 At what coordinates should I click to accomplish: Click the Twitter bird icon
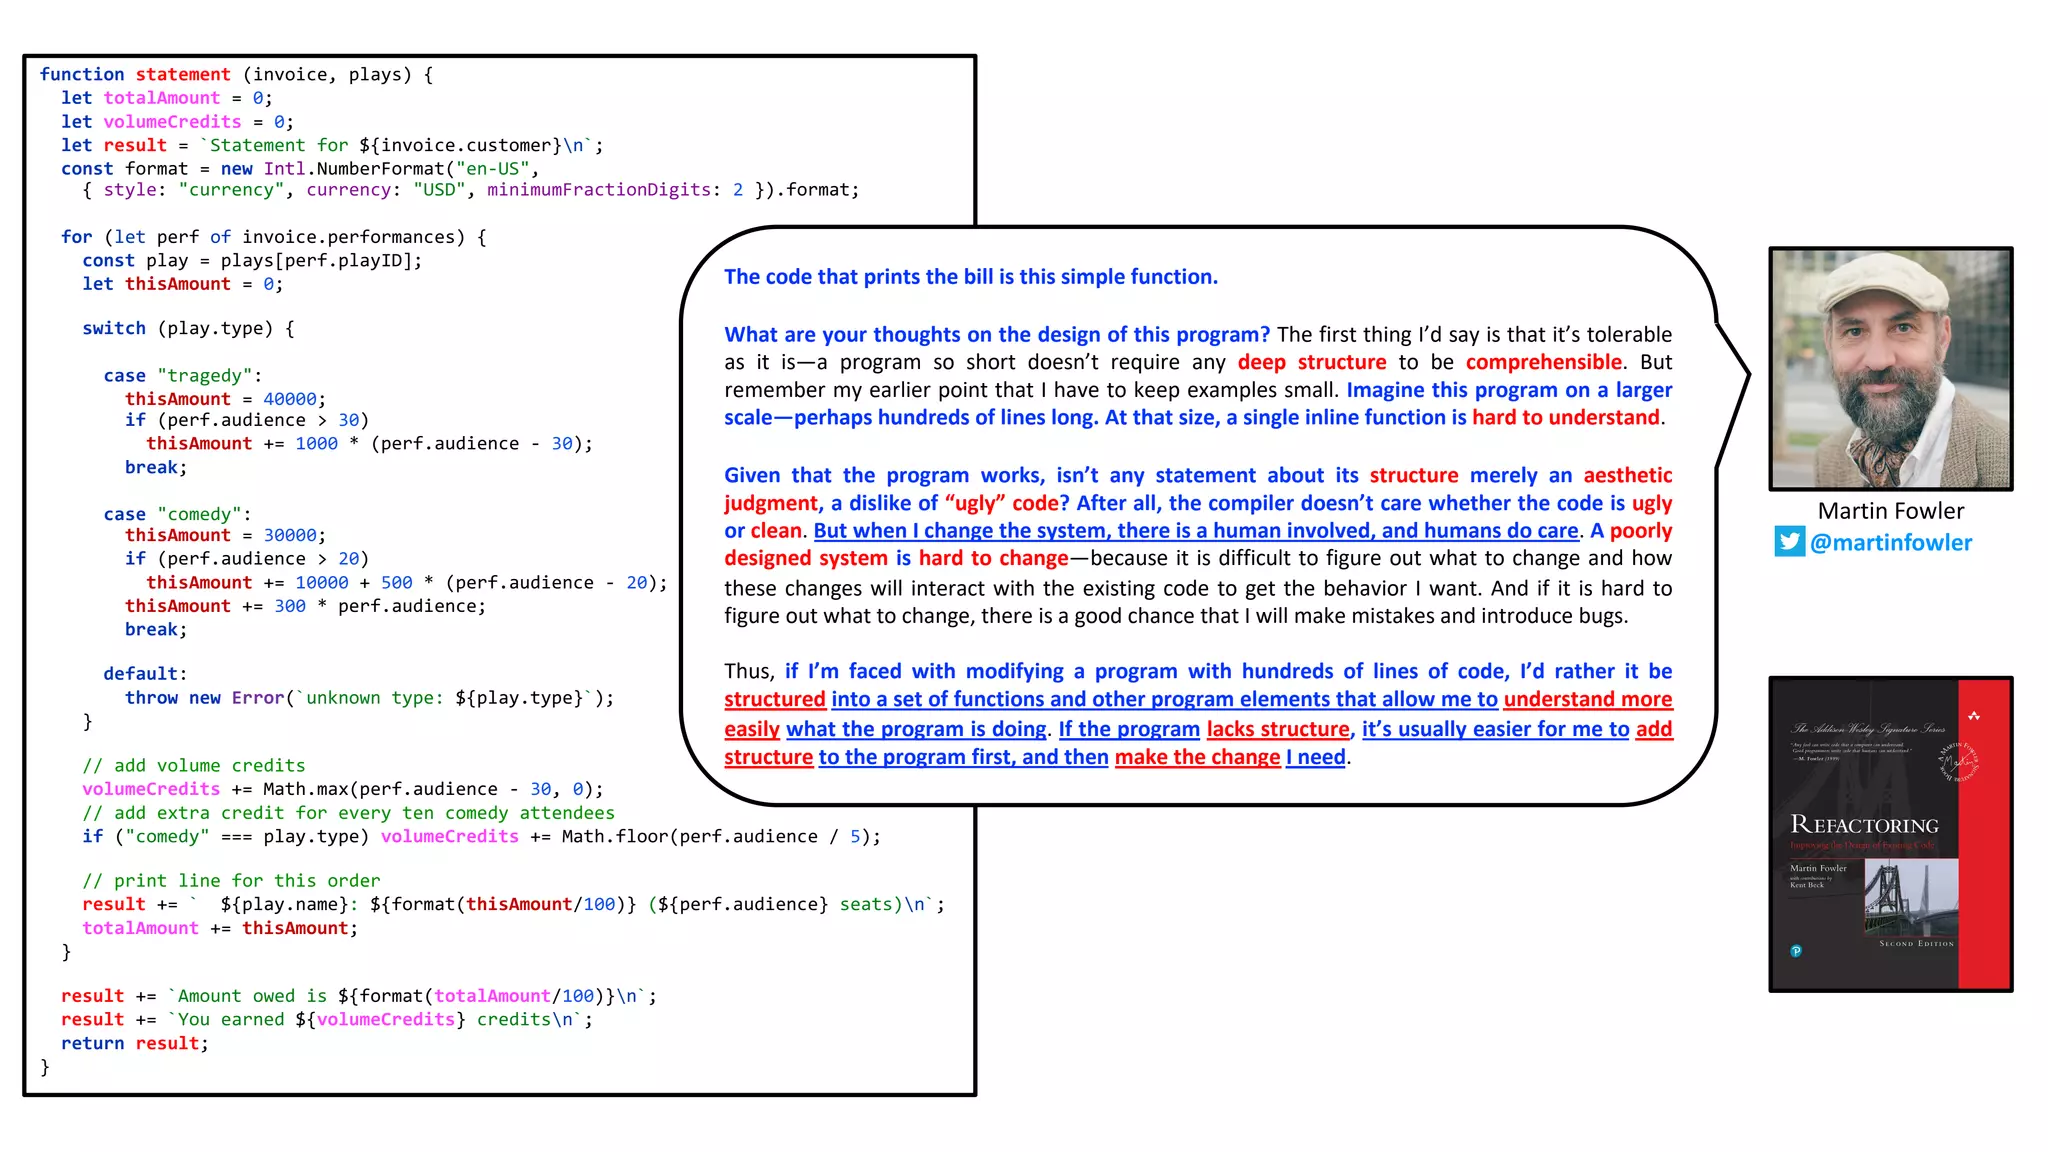pyautogui.click(x=1789, y=542)
